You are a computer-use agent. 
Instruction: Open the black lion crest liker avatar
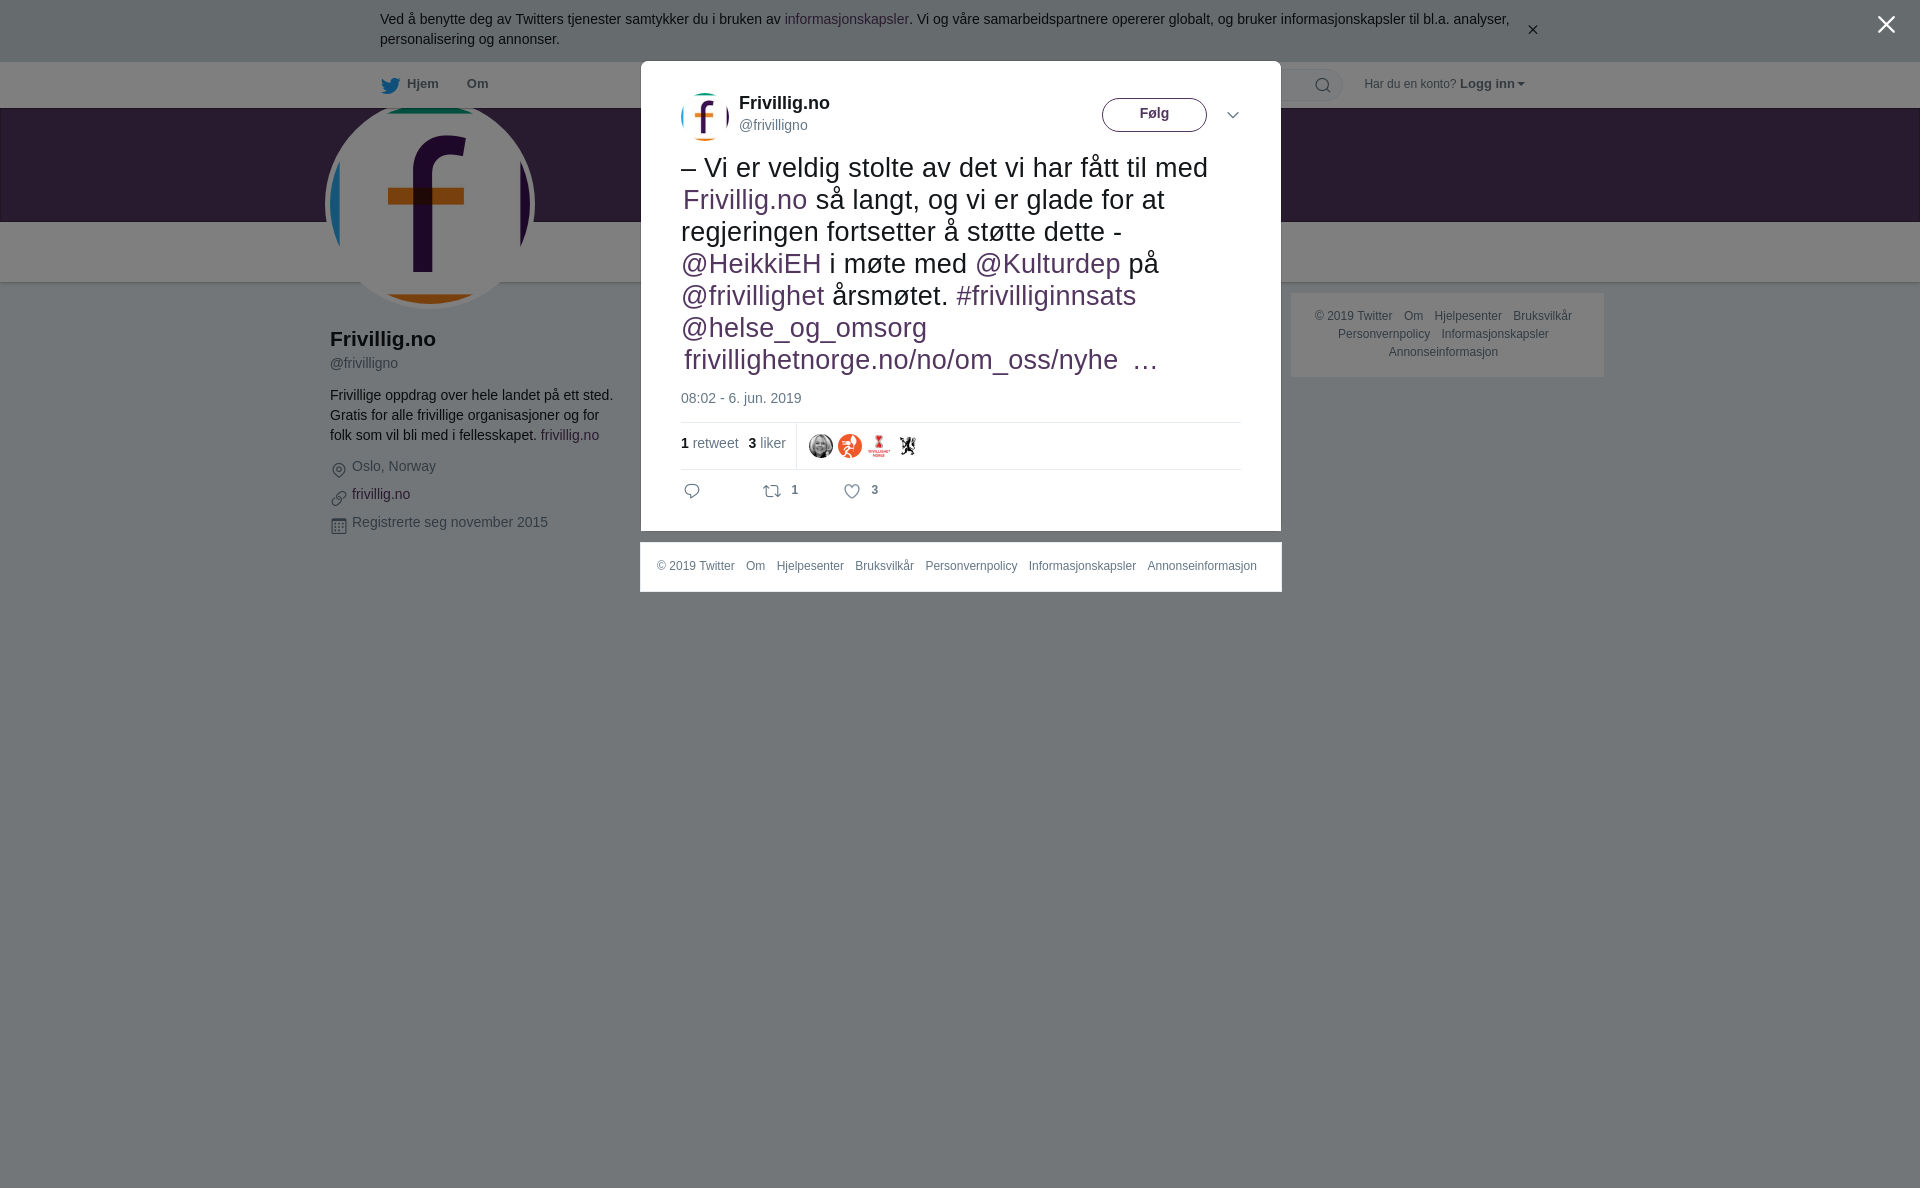click(x=908, y=446)
